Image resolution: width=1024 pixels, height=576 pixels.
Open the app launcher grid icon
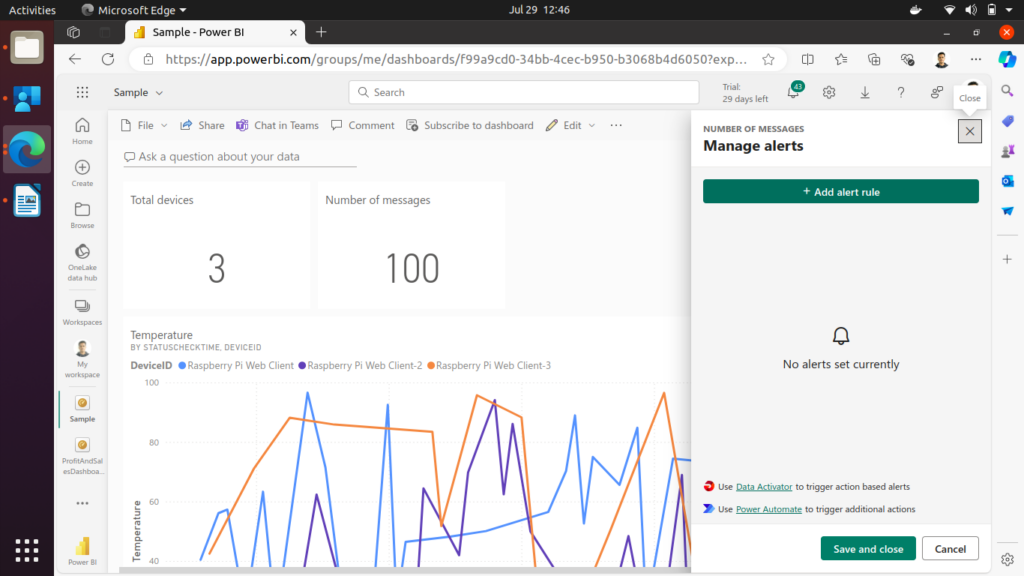(x=83, y=92)
